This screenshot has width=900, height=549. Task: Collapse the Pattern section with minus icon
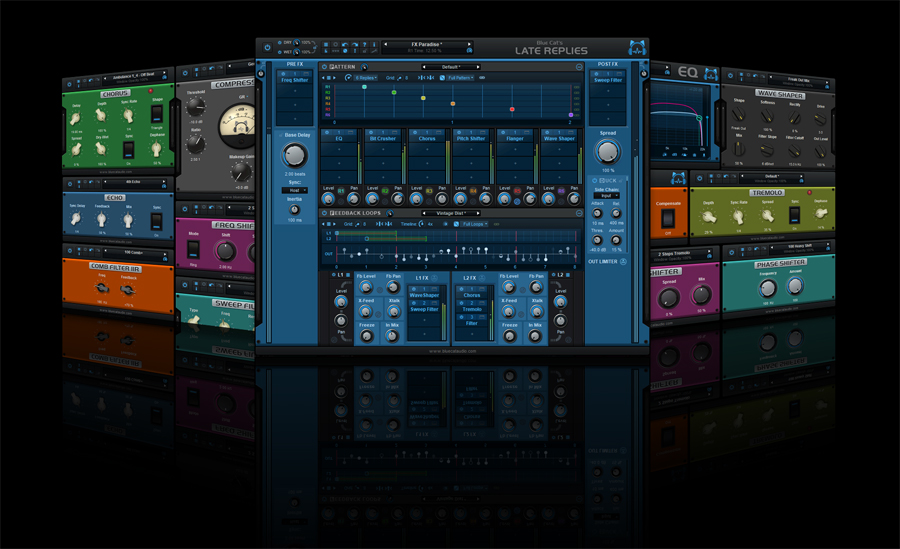click(x=579, y=67)
